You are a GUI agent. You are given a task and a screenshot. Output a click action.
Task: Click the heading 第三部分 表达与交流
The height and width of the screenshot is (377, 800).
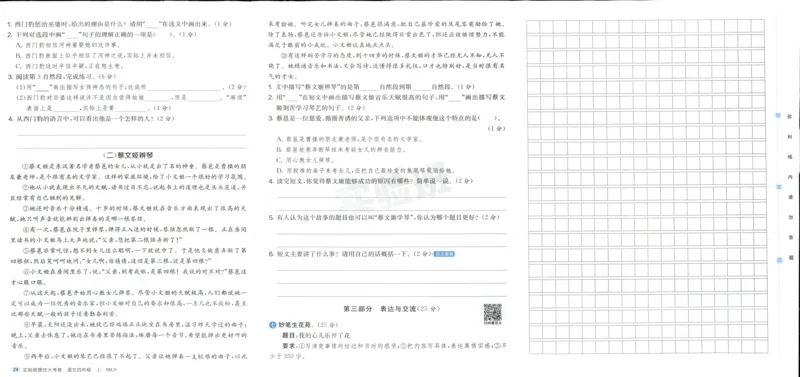pos(391,309)
